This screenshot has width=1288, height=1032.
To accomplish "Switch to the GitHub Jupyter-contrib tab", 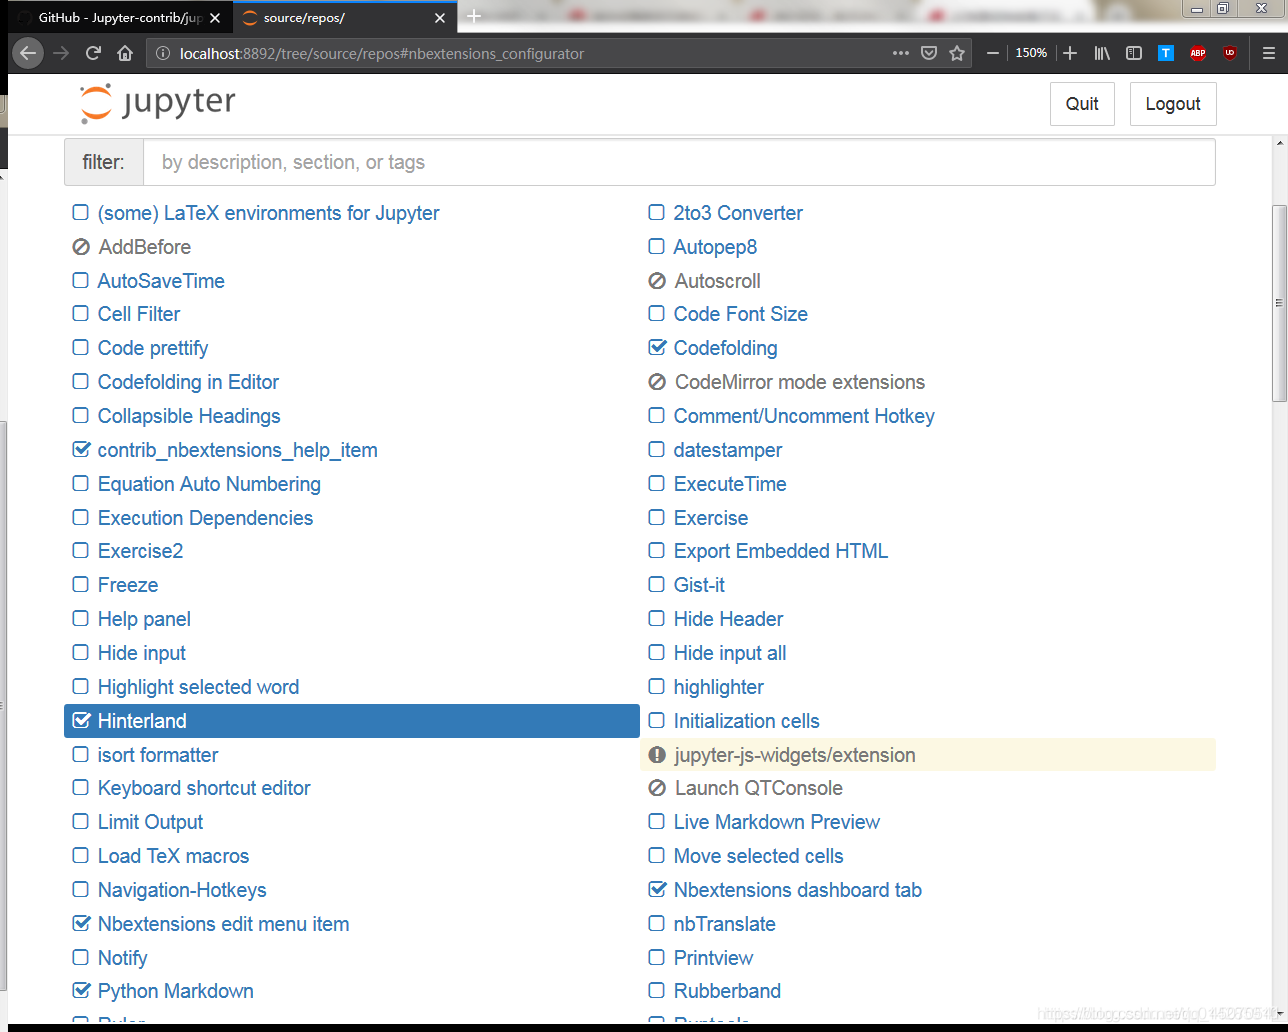I will pos(118,18).
